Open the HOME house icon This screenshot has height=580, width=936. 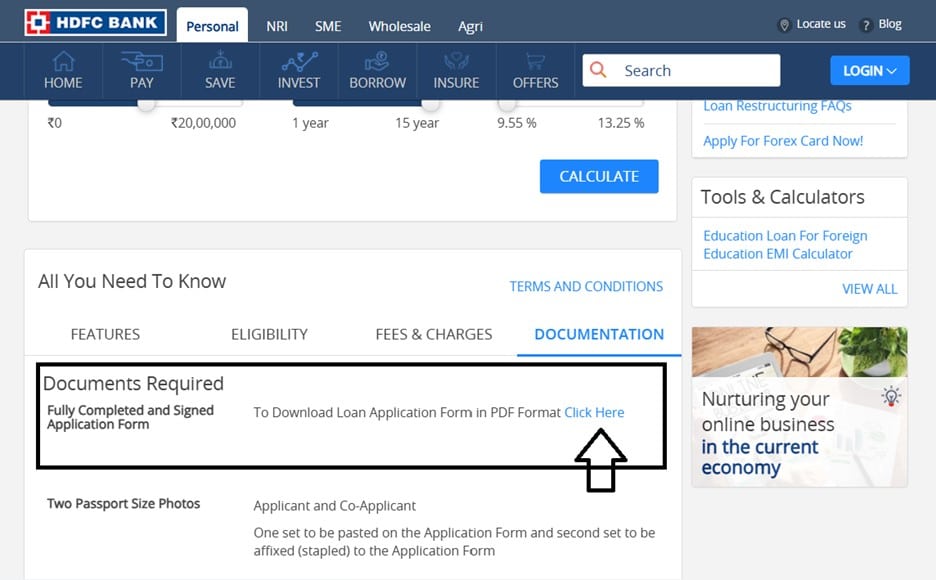[x=63, y=62]
